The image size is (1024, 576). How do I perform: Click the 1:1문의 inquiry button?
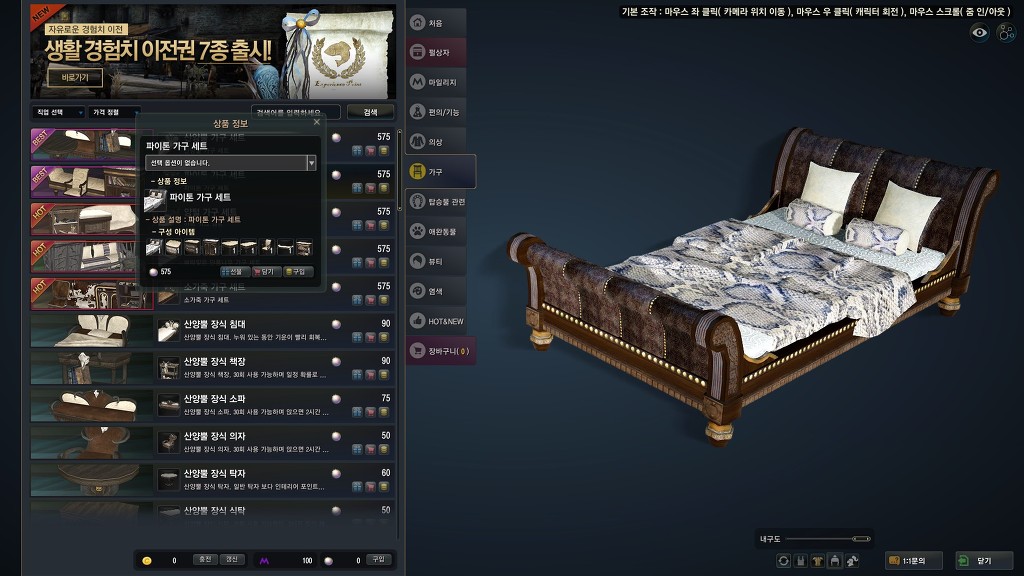(x=914, y=560)
